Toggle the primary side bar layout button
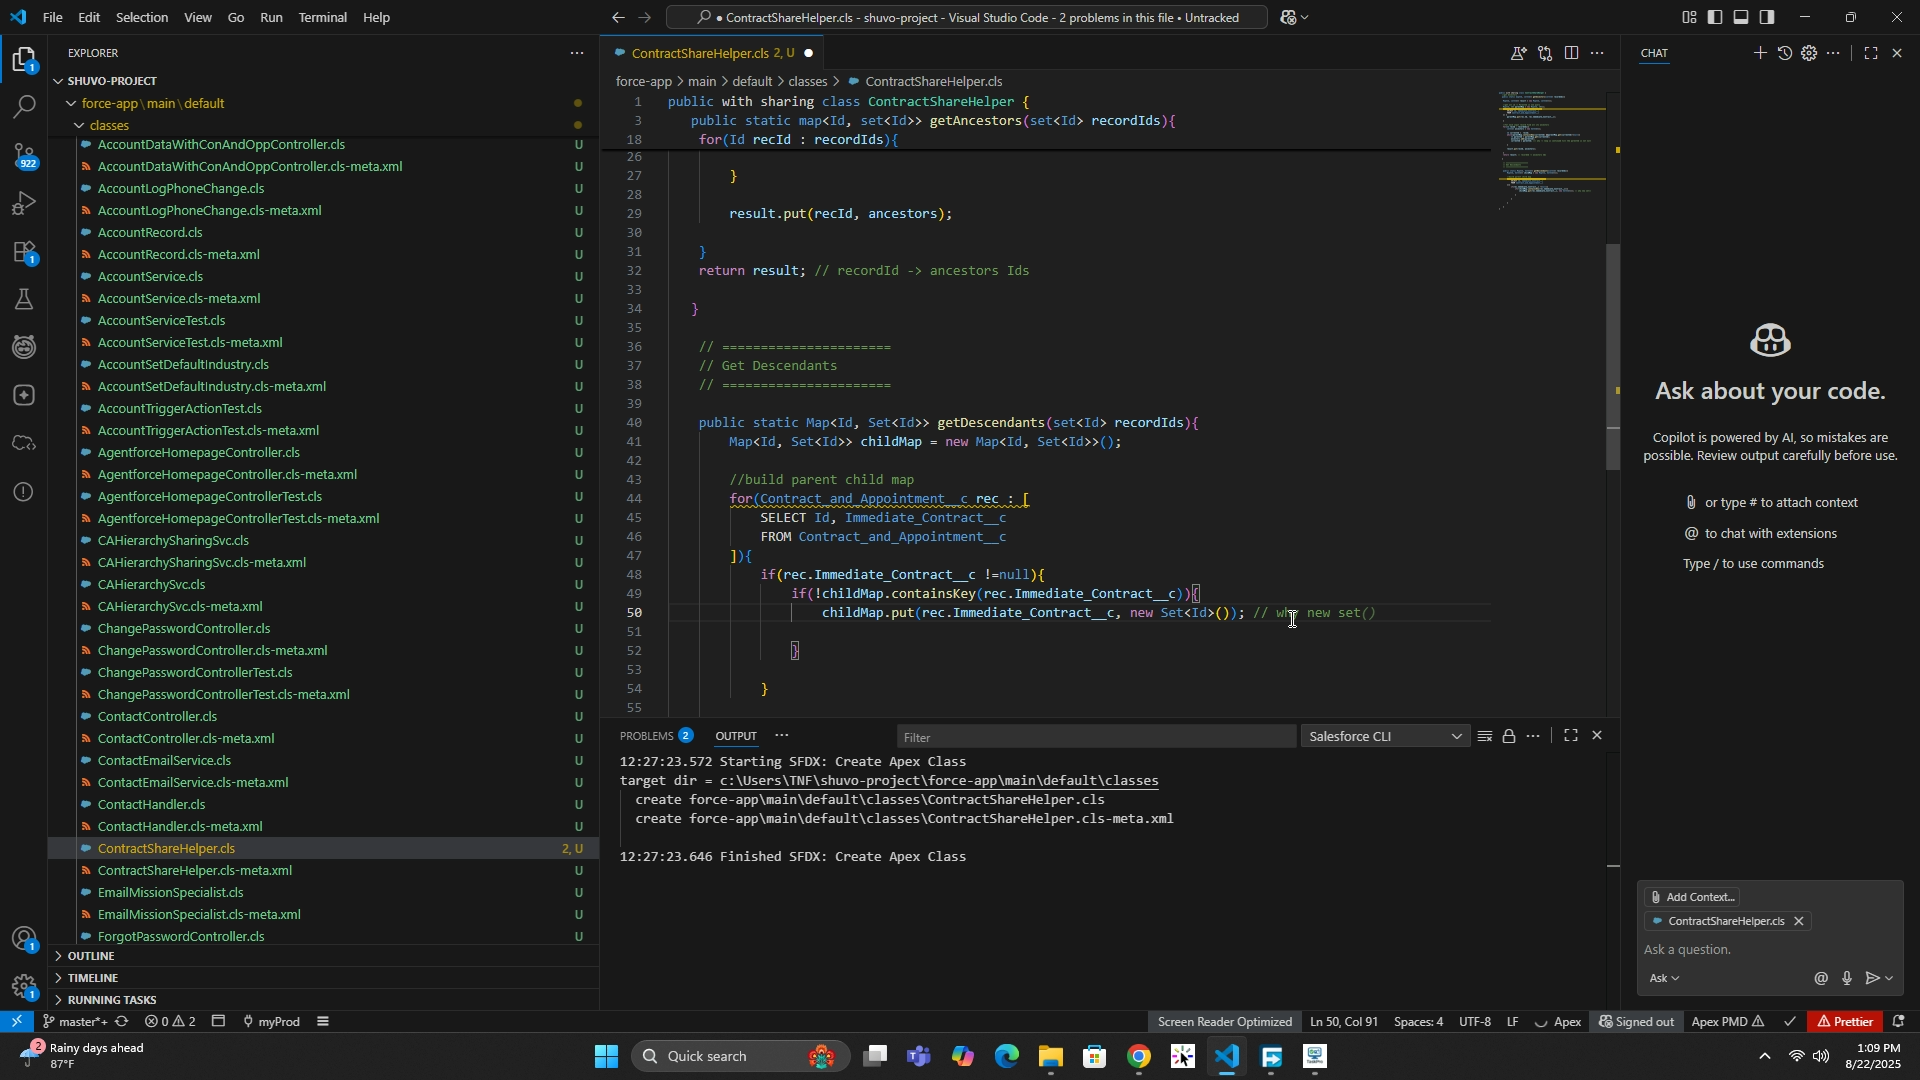Image resolution: width=1920 pixels, height=1080 pixels. coord(1715,17)
